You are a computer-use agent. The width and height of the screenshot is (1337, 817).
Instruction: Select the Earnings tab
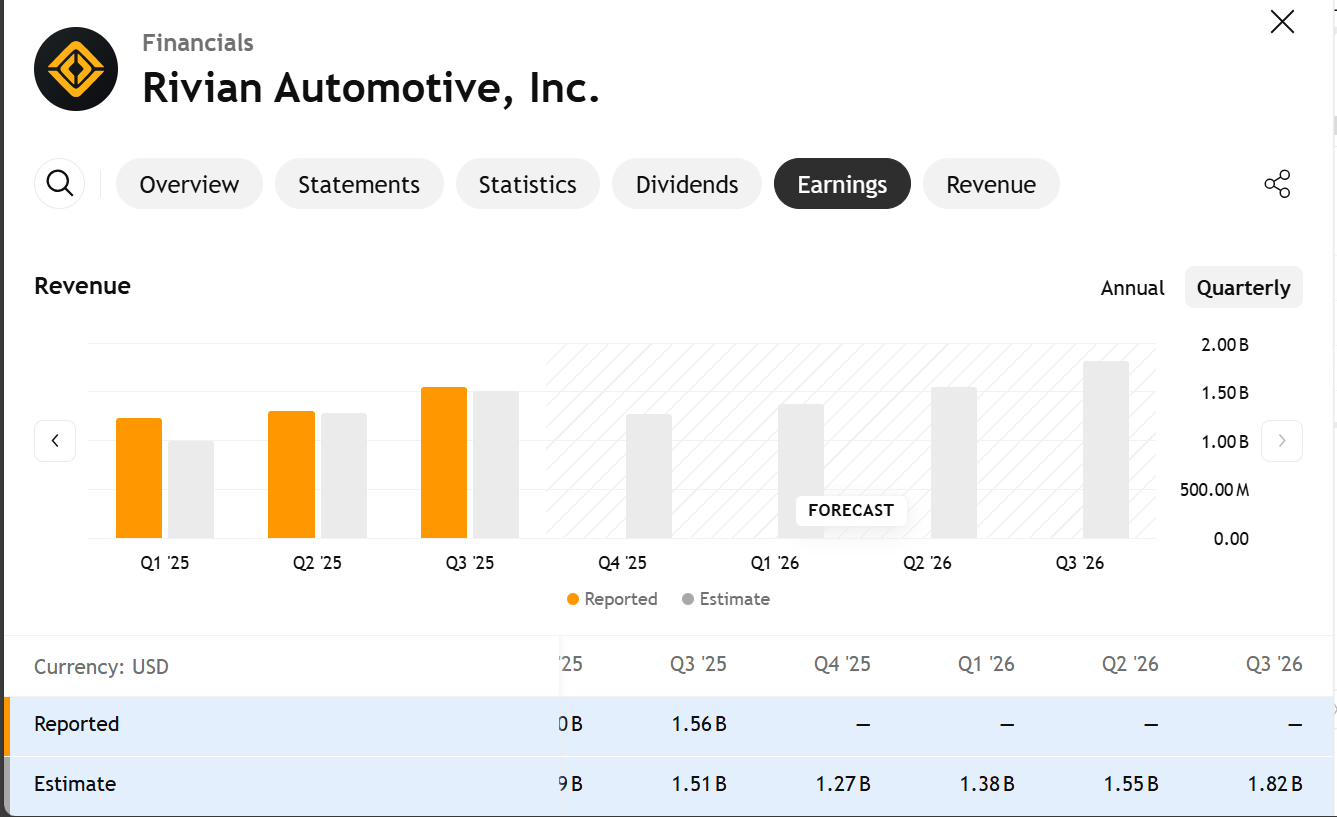[x=842, y=184]
